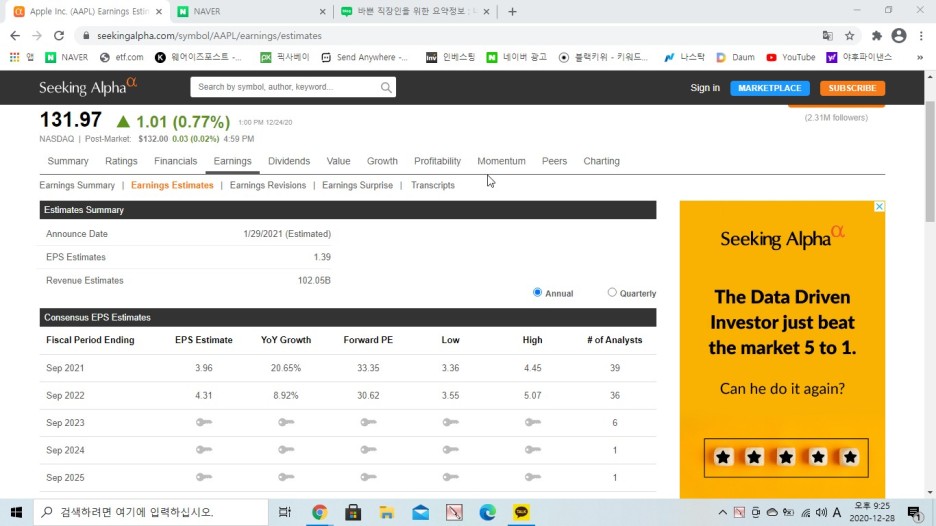Open Chrome extensions puzzle icon

tap(876, 36)
